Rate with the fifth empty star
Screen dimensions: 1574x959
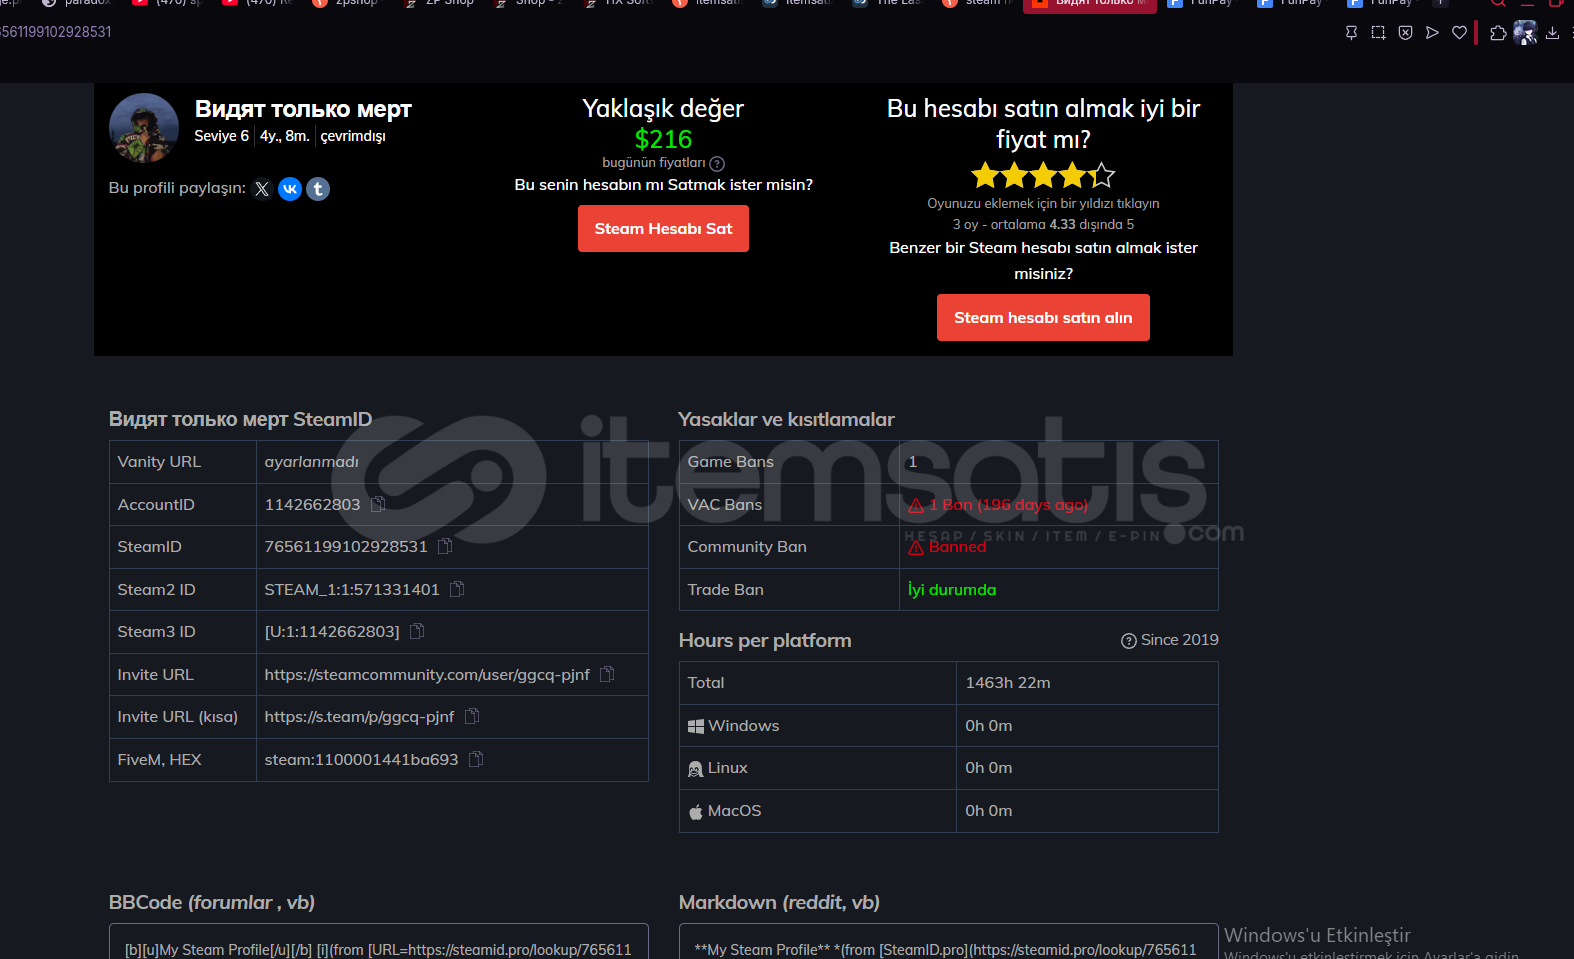click(1101, 176)
